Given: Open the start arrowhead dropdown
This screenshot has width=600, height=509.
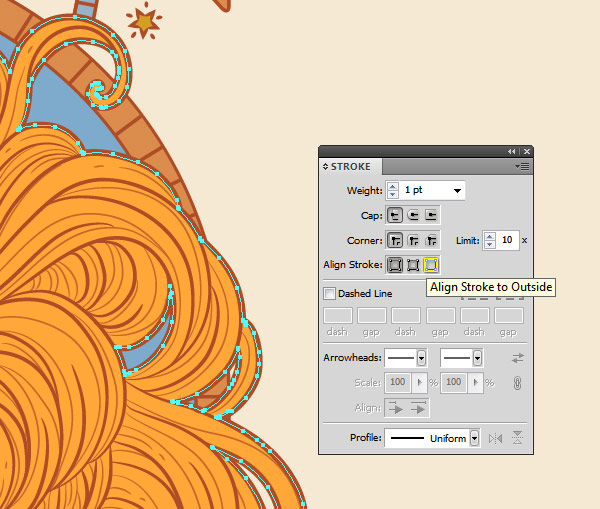Looking at the screenshot, I should [421, 357].
